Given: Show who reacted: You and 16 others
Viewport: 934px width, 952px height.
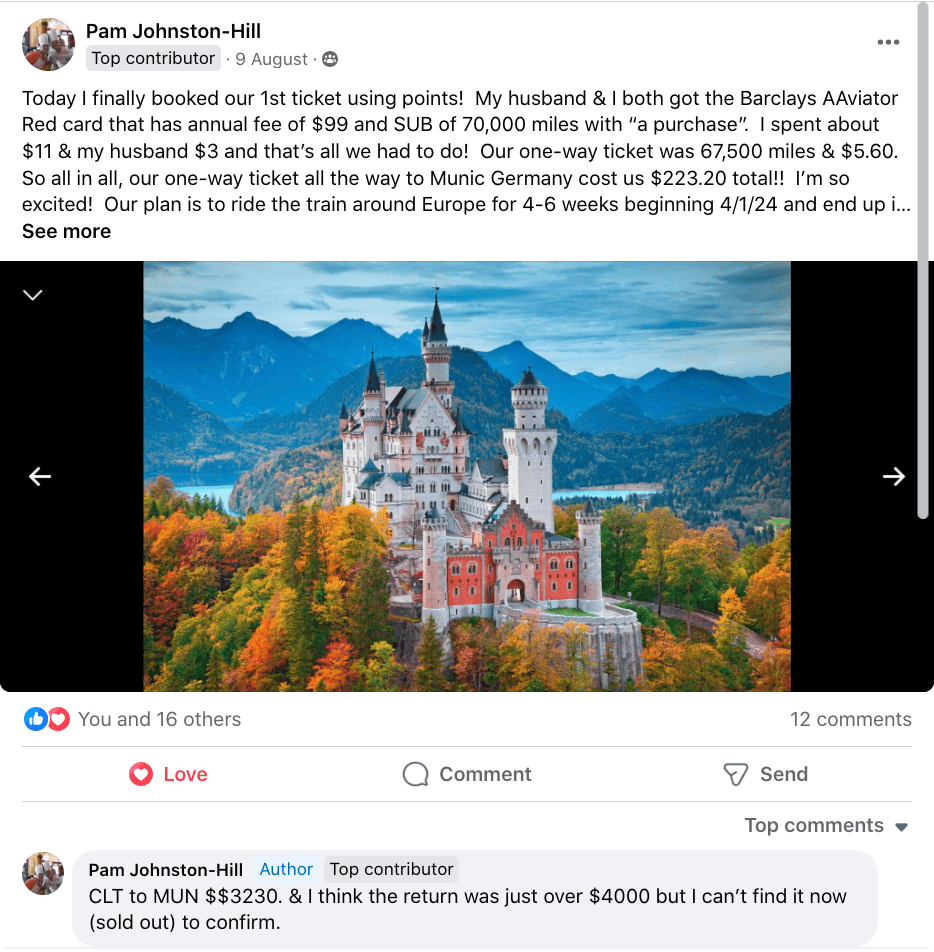Looking at the screenshot, I should tap(160, 719).
